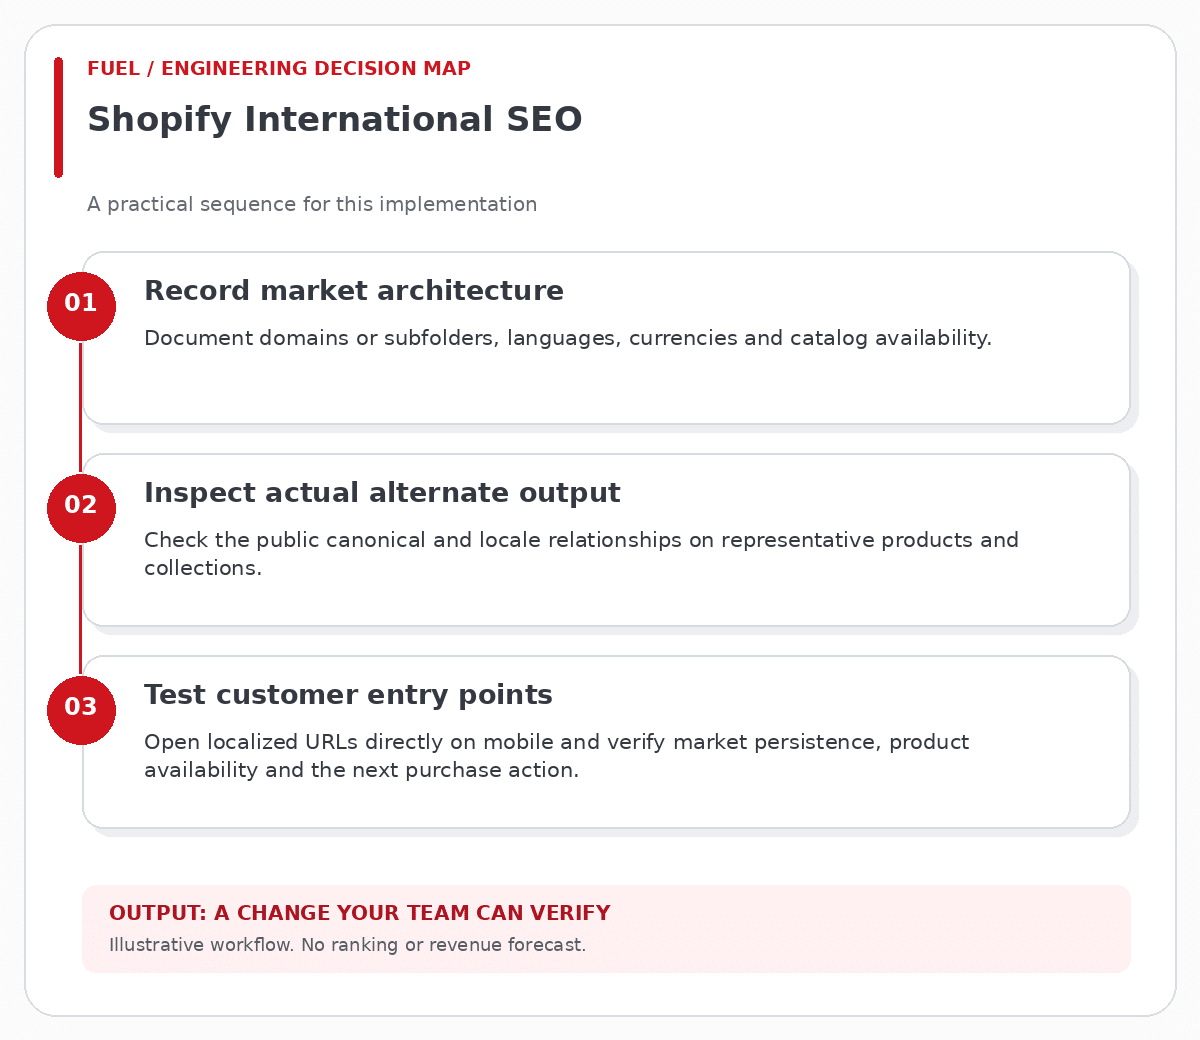Click 'A practical sequence for this implementation' subtitle
The image size is (1200, 1040).
point(312,204)
